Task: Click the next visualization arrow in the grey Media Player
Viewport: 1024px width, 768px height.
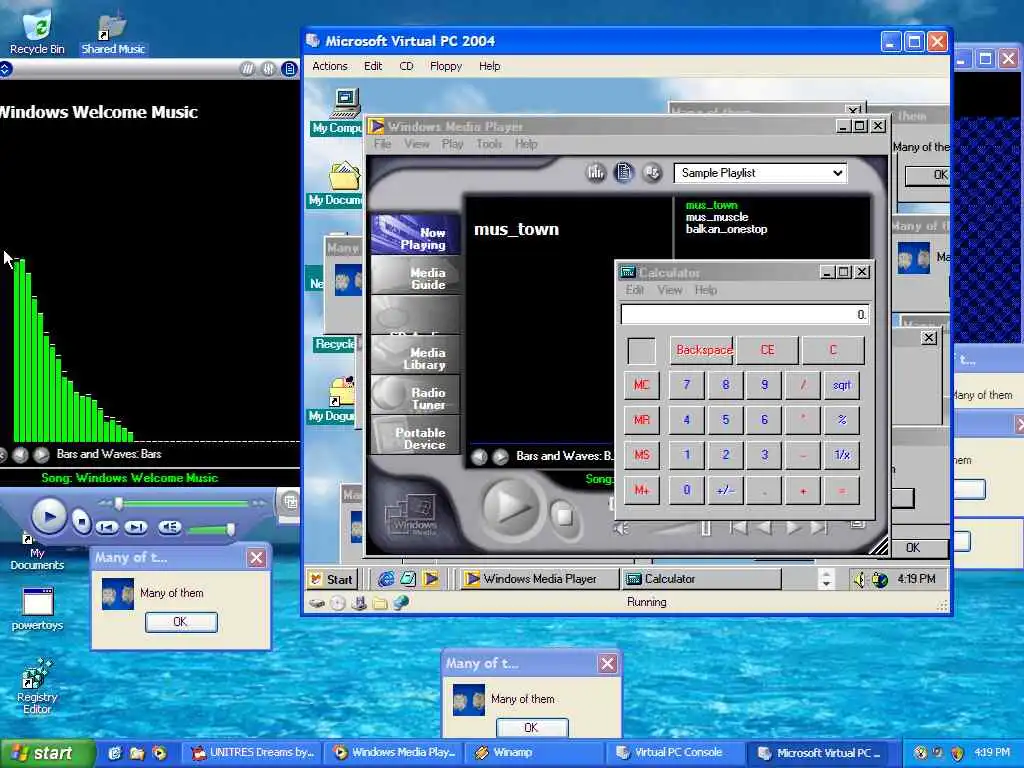Action: pyautogui.click(x=500, y=456)
